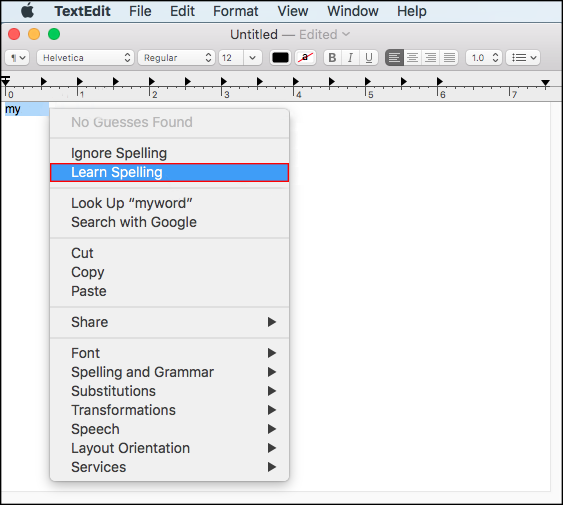
Task: Click the font size field showing 12
Action: 231,57
